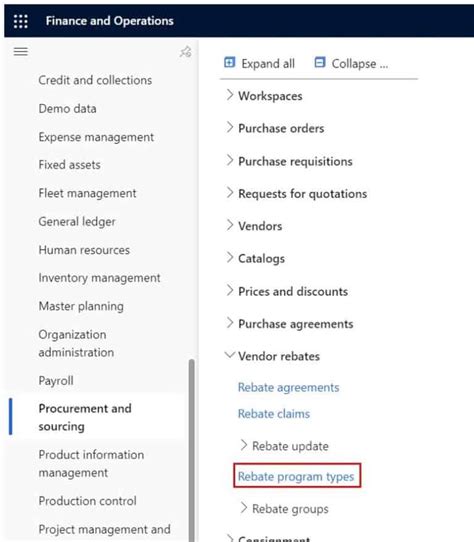
Task: Click the Rebate groups label
Action: pos(290,509)
